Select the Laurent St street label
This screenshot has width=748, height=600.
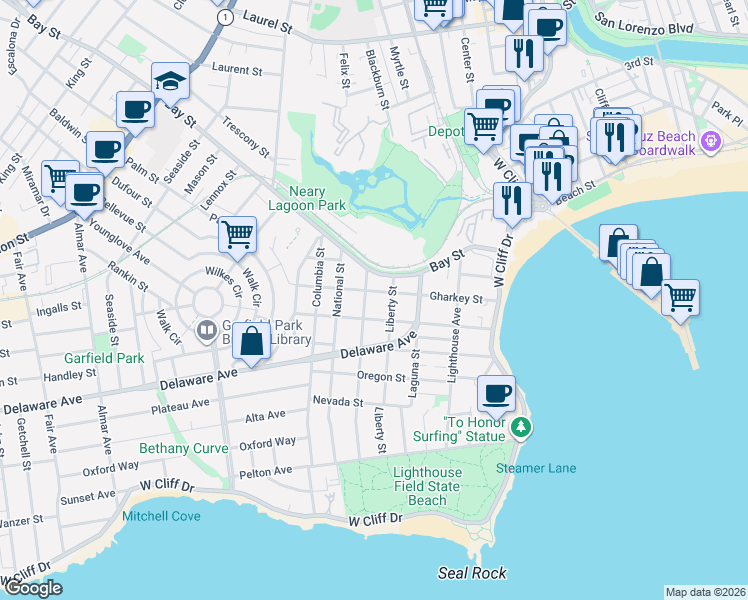(x=237, y=69)
